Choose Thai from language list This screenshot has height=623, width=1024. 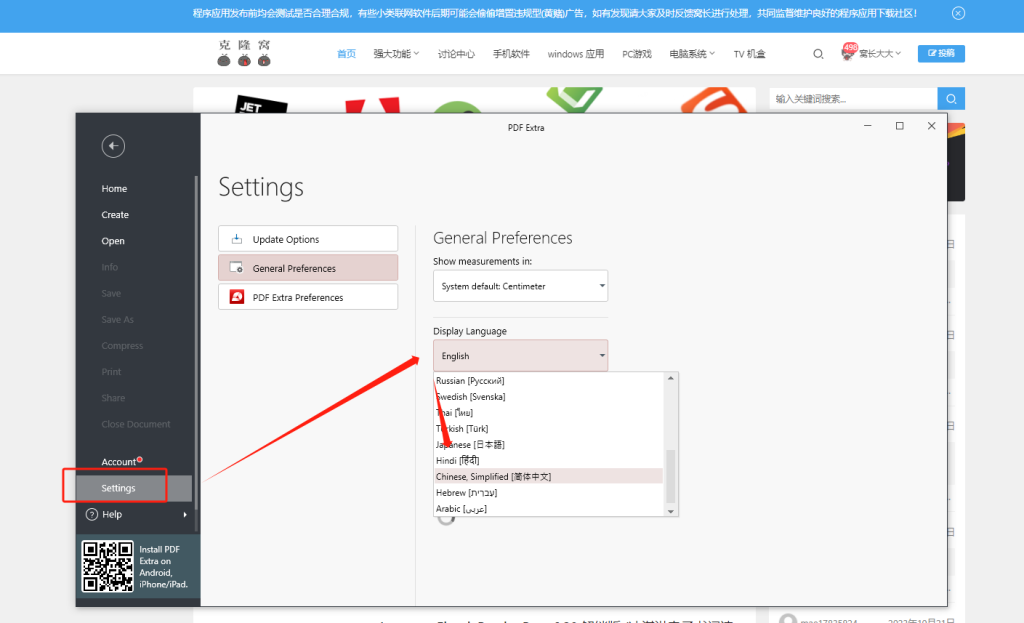[x=549, y=413]
